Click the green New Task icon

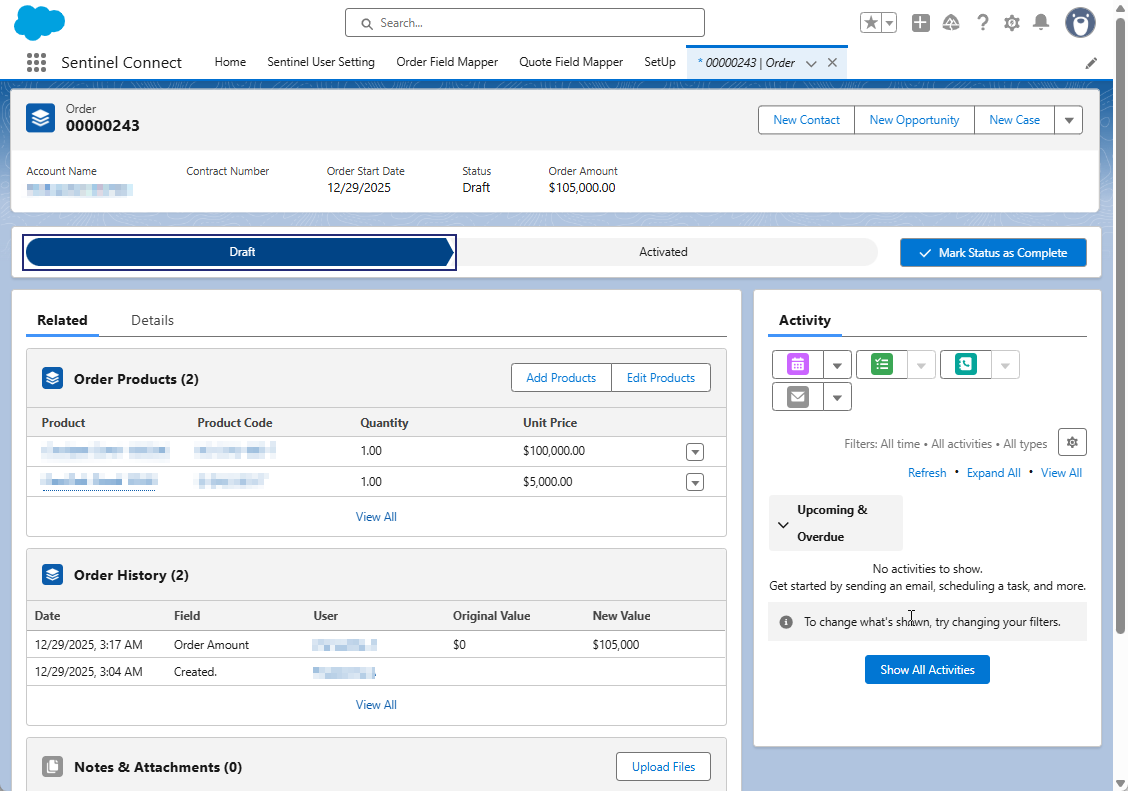pyautogui.click(x=881, y=365)
